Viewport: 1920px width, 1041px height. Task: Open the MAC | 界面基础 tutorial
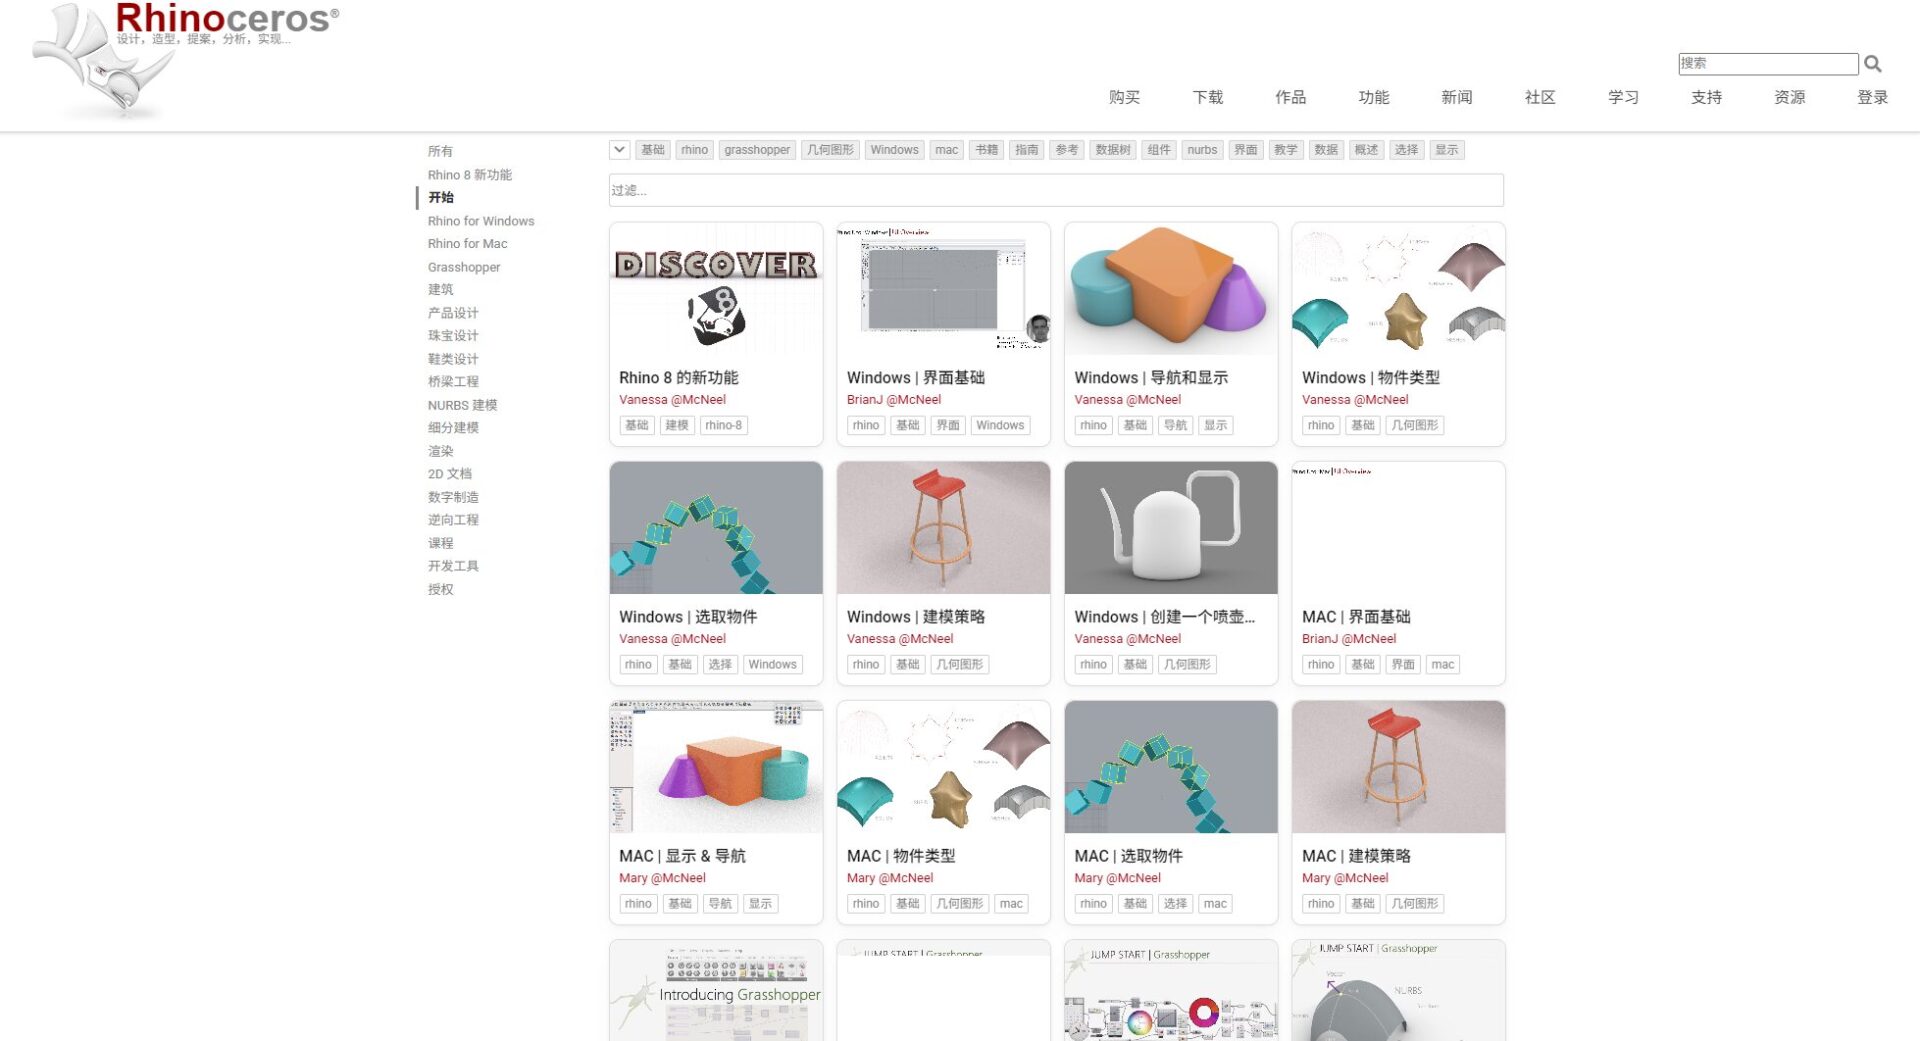(1358, 617)
